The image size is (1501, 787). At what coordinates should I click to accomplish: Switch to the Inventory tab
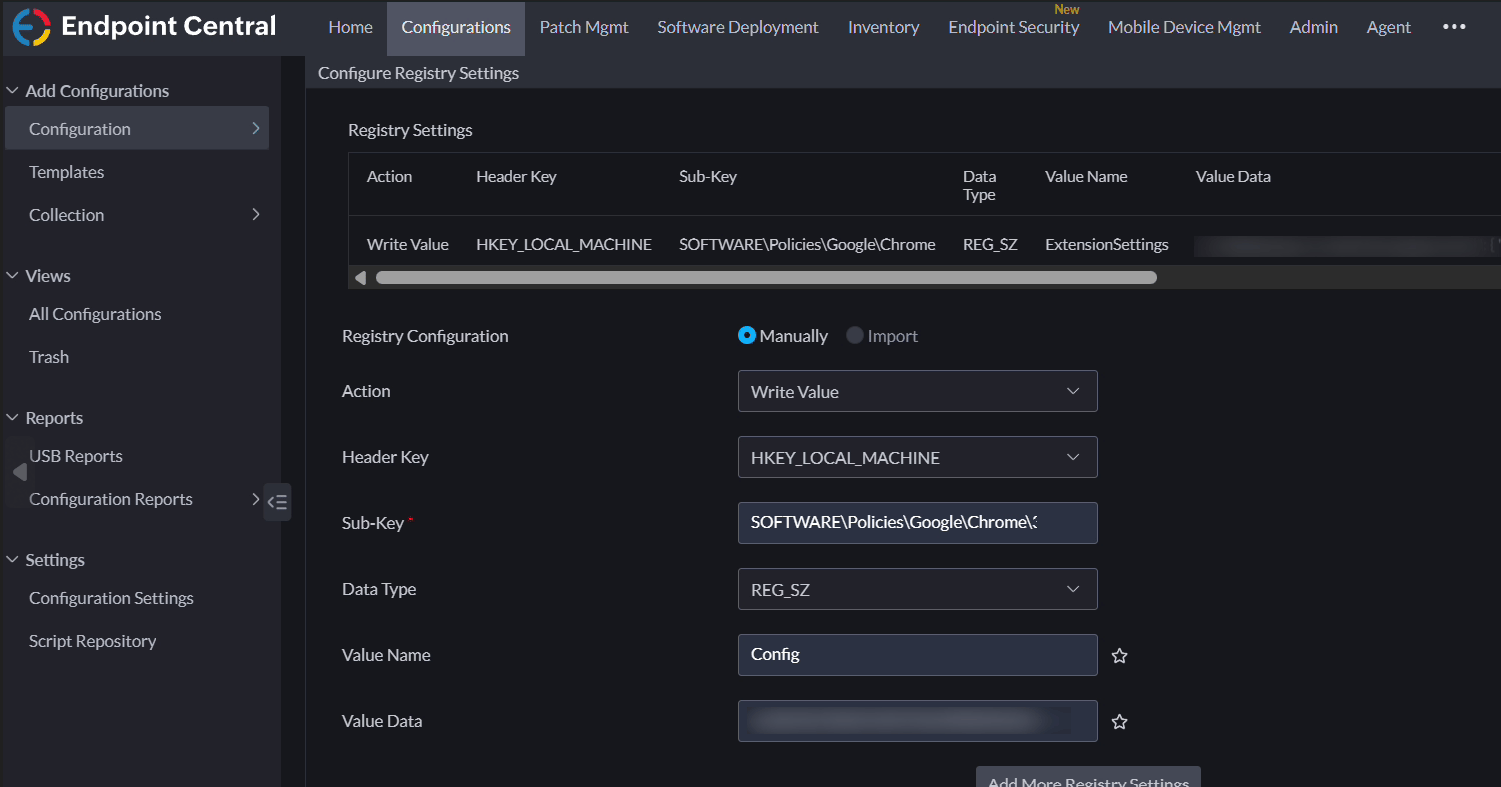pos(883,27)
